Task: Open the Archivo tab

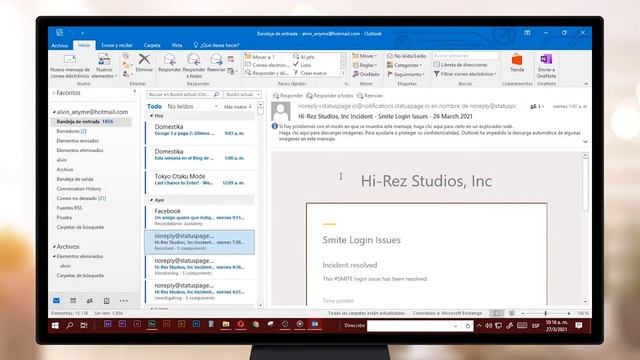Action: point(60,45)
